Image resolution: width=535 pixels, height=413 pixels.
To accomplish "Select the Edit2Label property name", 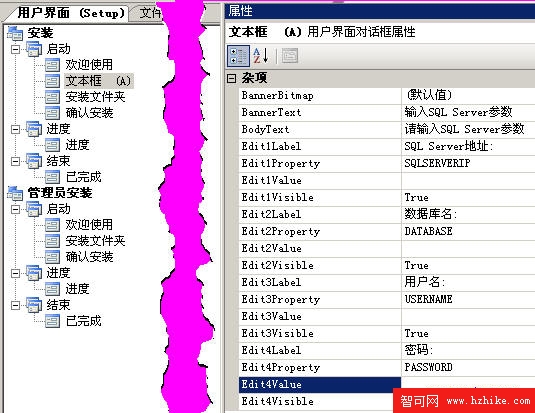I will tap(271, 214).
